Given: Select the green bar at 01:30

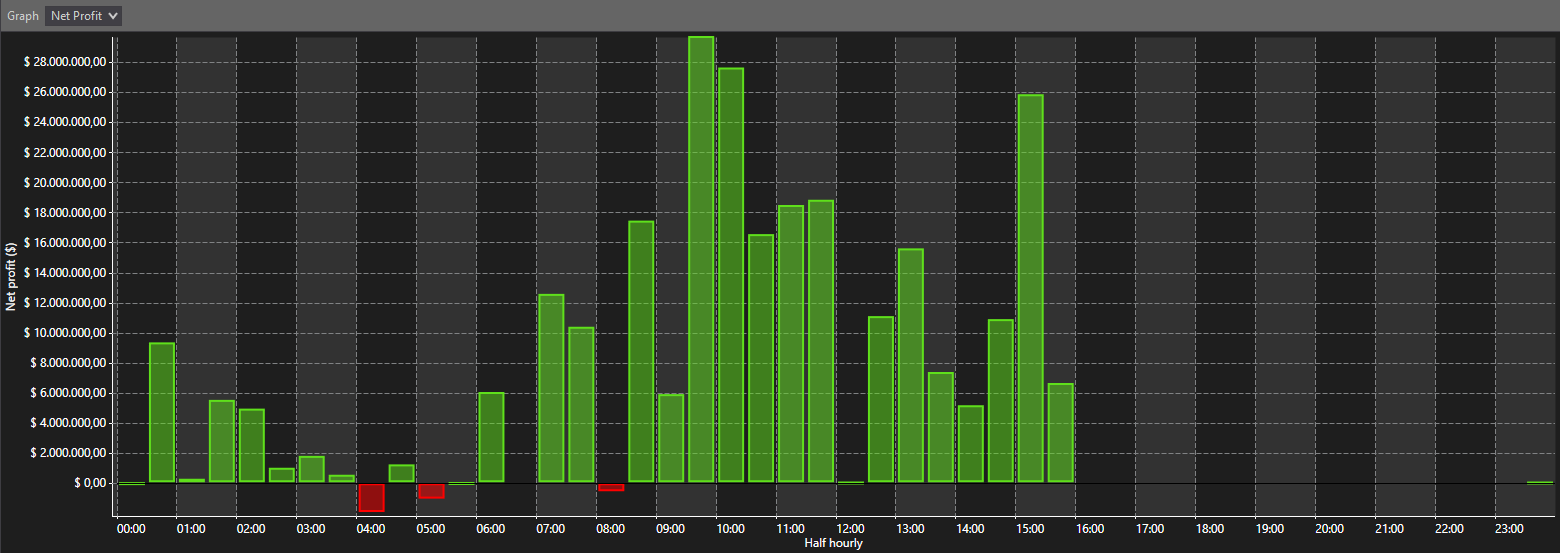Looking at the screenshot, I should [x=222, y=442].
